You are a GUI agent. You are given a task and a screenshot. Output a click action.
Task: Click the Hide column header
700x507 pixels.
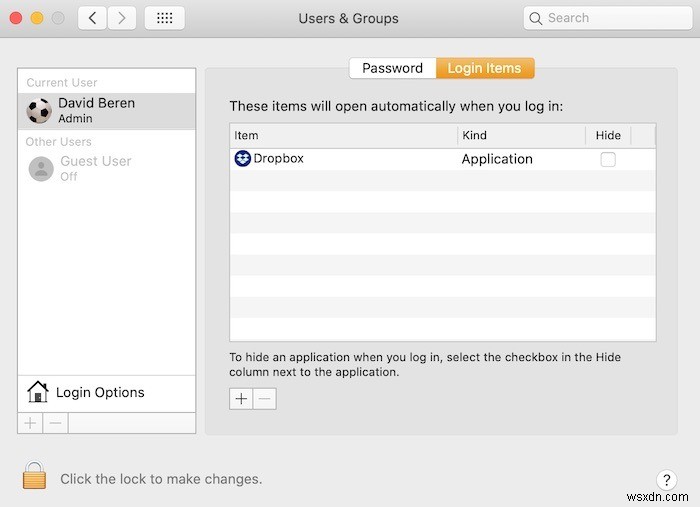tap(608, 135)
